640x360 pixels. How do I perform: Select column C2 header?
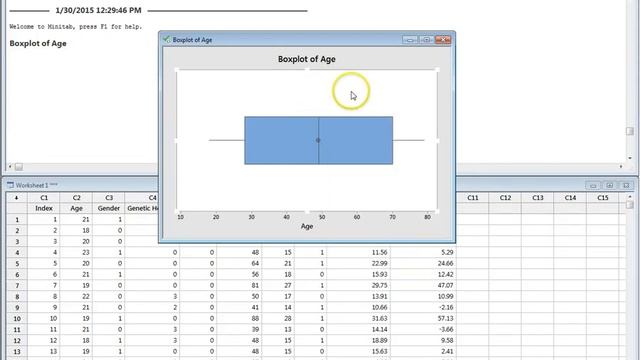pyautogui.click(x=76, y=198)
